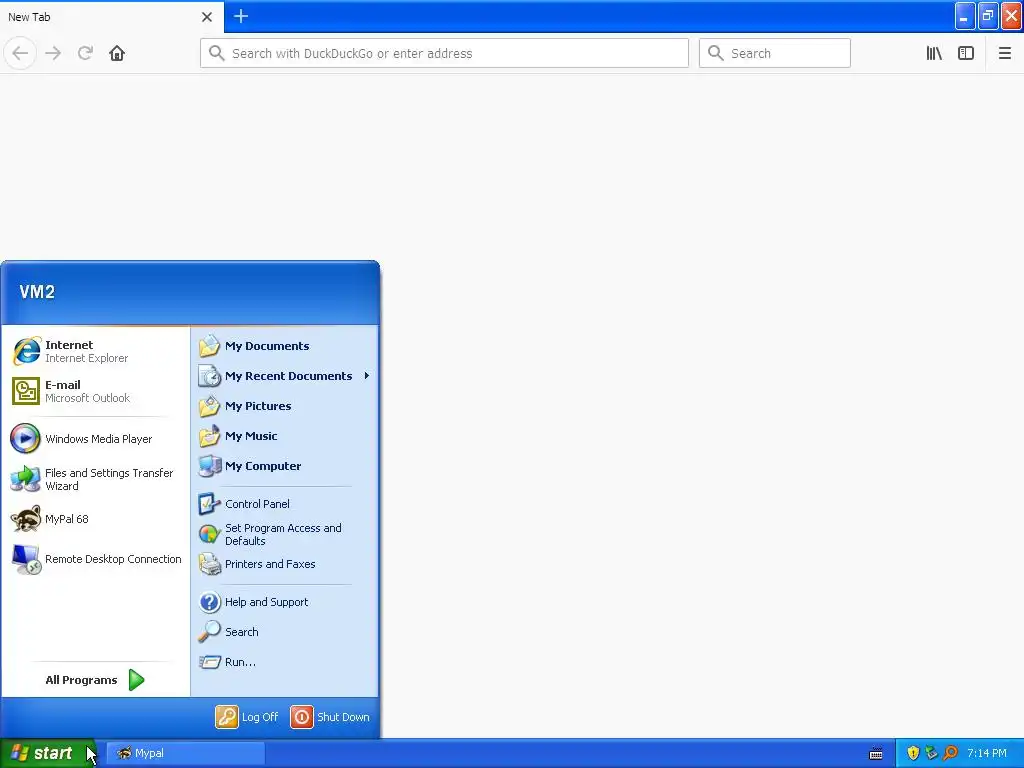Click the VM2 user name header
The width and height of the screenshot is (1024, 768).
point(37,292)
